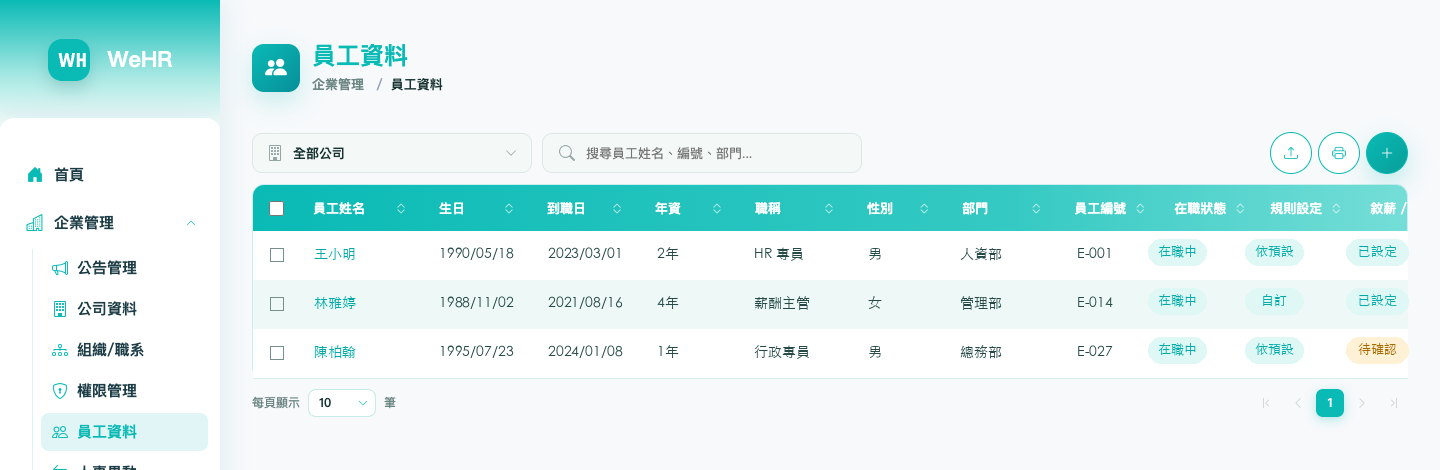This screenshot has width=1440, height=470.
Task: Click the export upload button
Action: point(1291,153)
